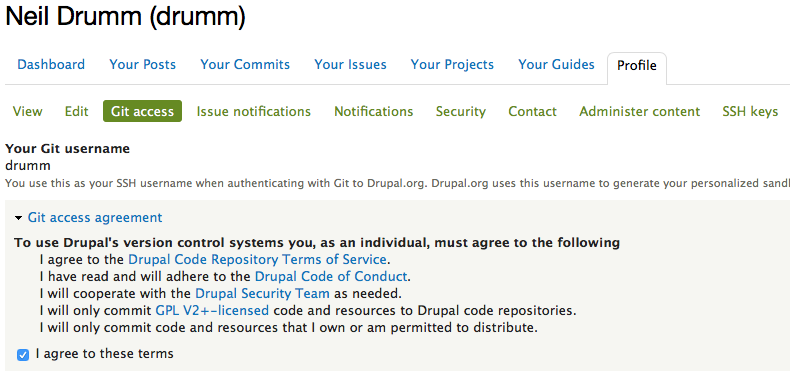Image resolution: width=790 pixels, height=377 pixels.
Task: Open the SSH keys sub-tab
Action: click(x=750, y=111)
